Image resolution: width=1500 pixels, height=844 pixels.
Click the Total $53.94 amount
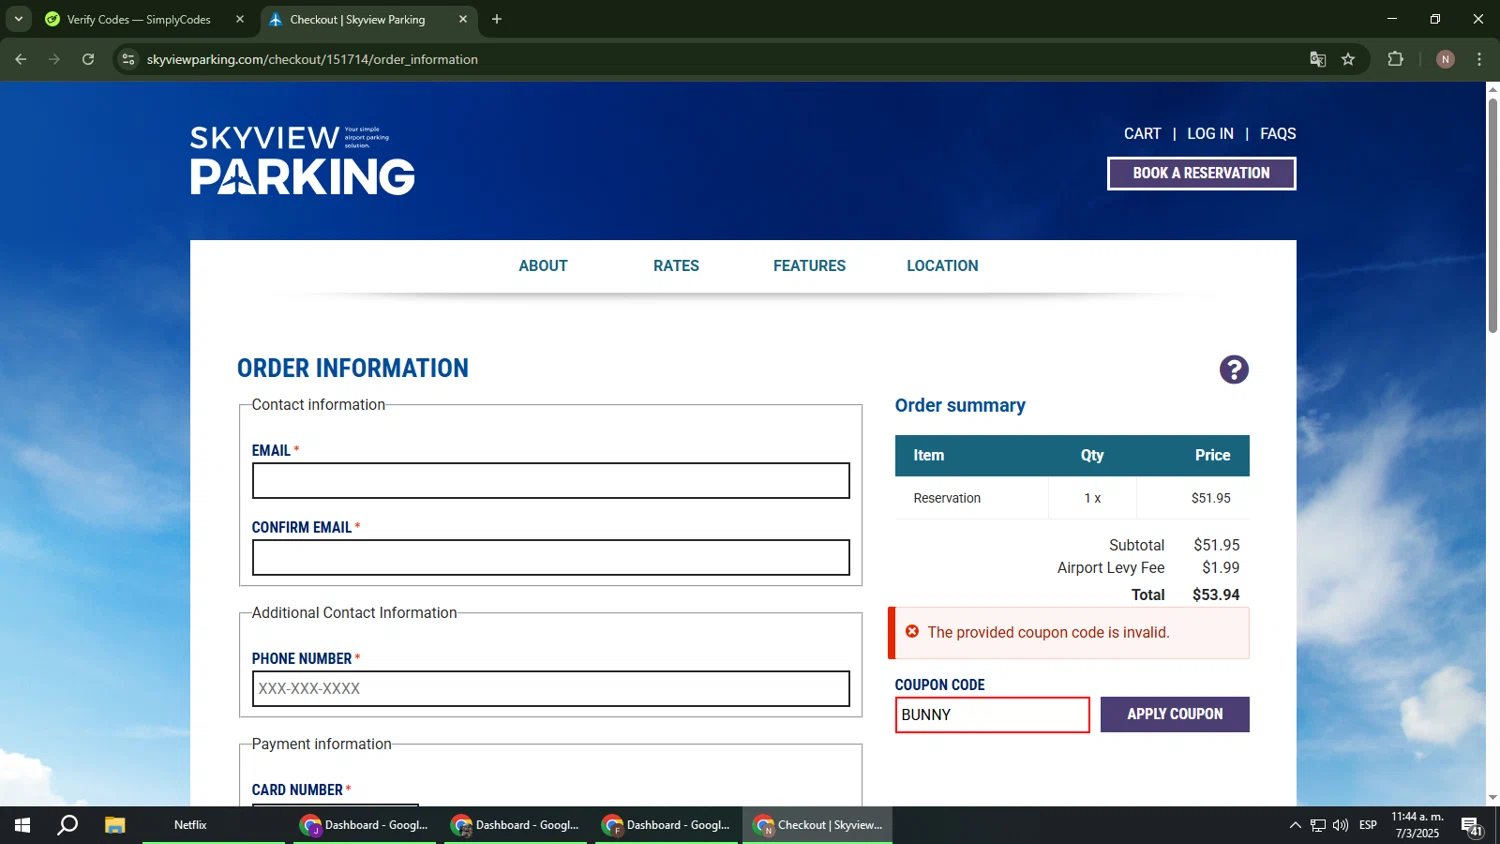(x=1216, y=595)
